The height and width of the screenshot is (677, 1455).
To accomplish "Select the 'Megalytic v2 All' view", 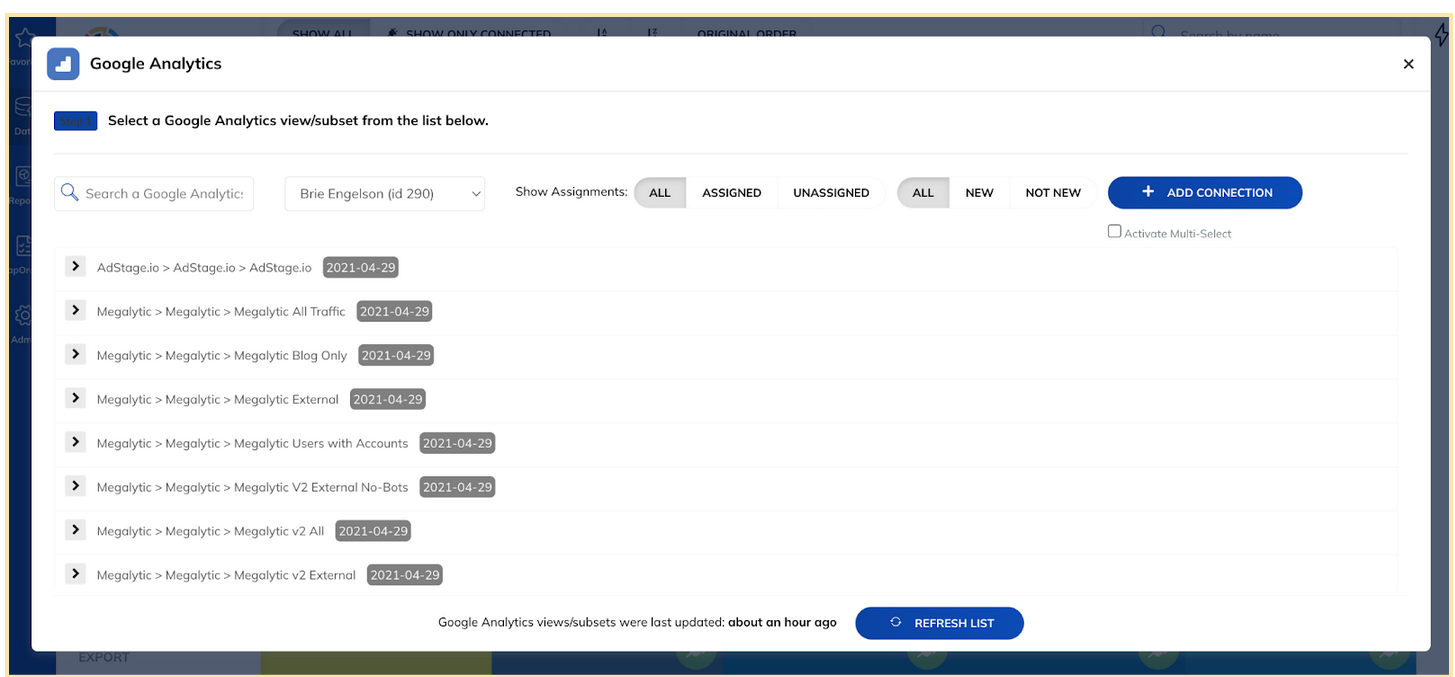I will click(211, 532).
